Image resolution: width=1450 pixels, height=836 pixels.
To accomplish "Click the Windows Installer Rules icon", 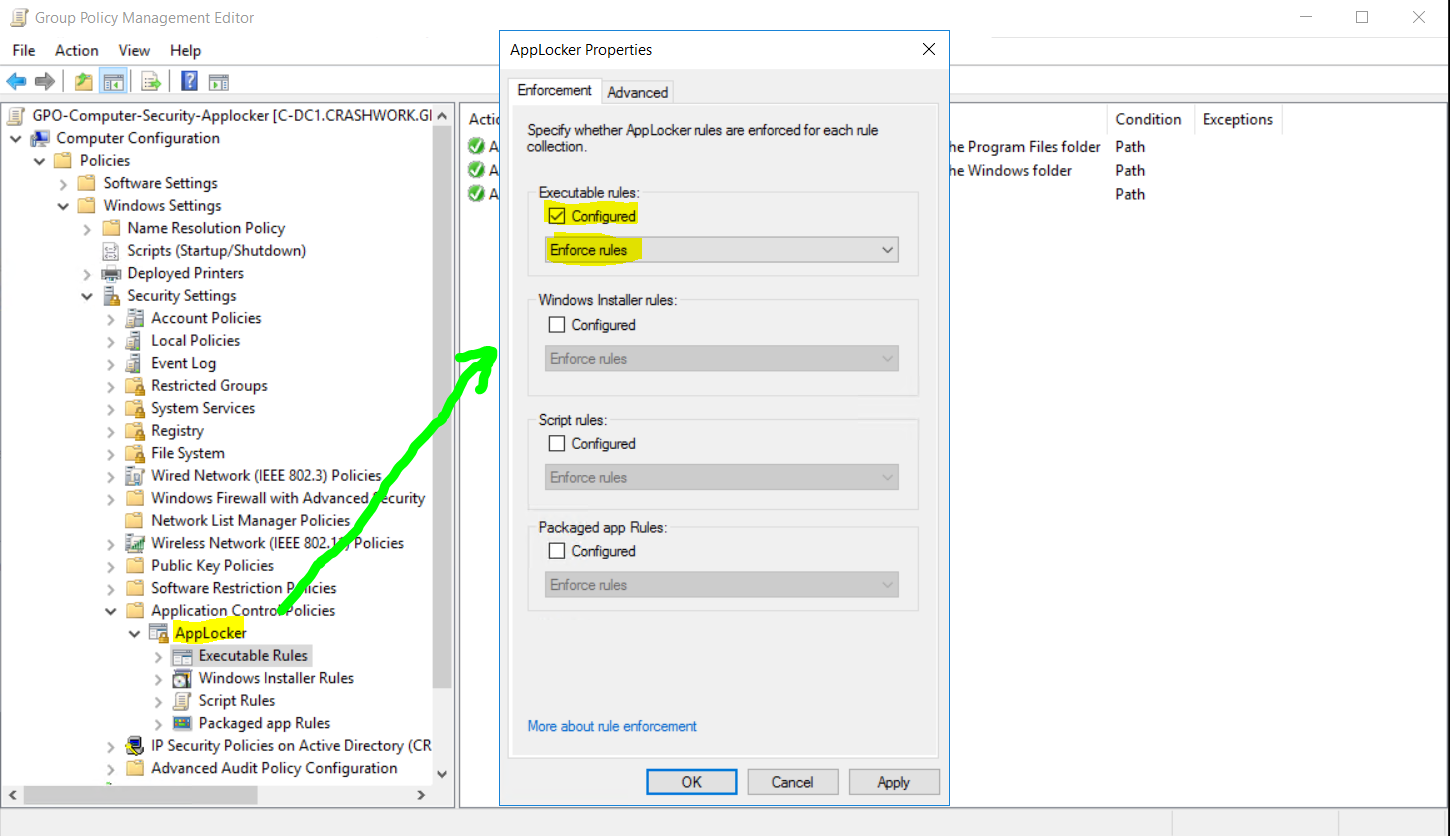I will pyautogui.click(x=182, y=678).
